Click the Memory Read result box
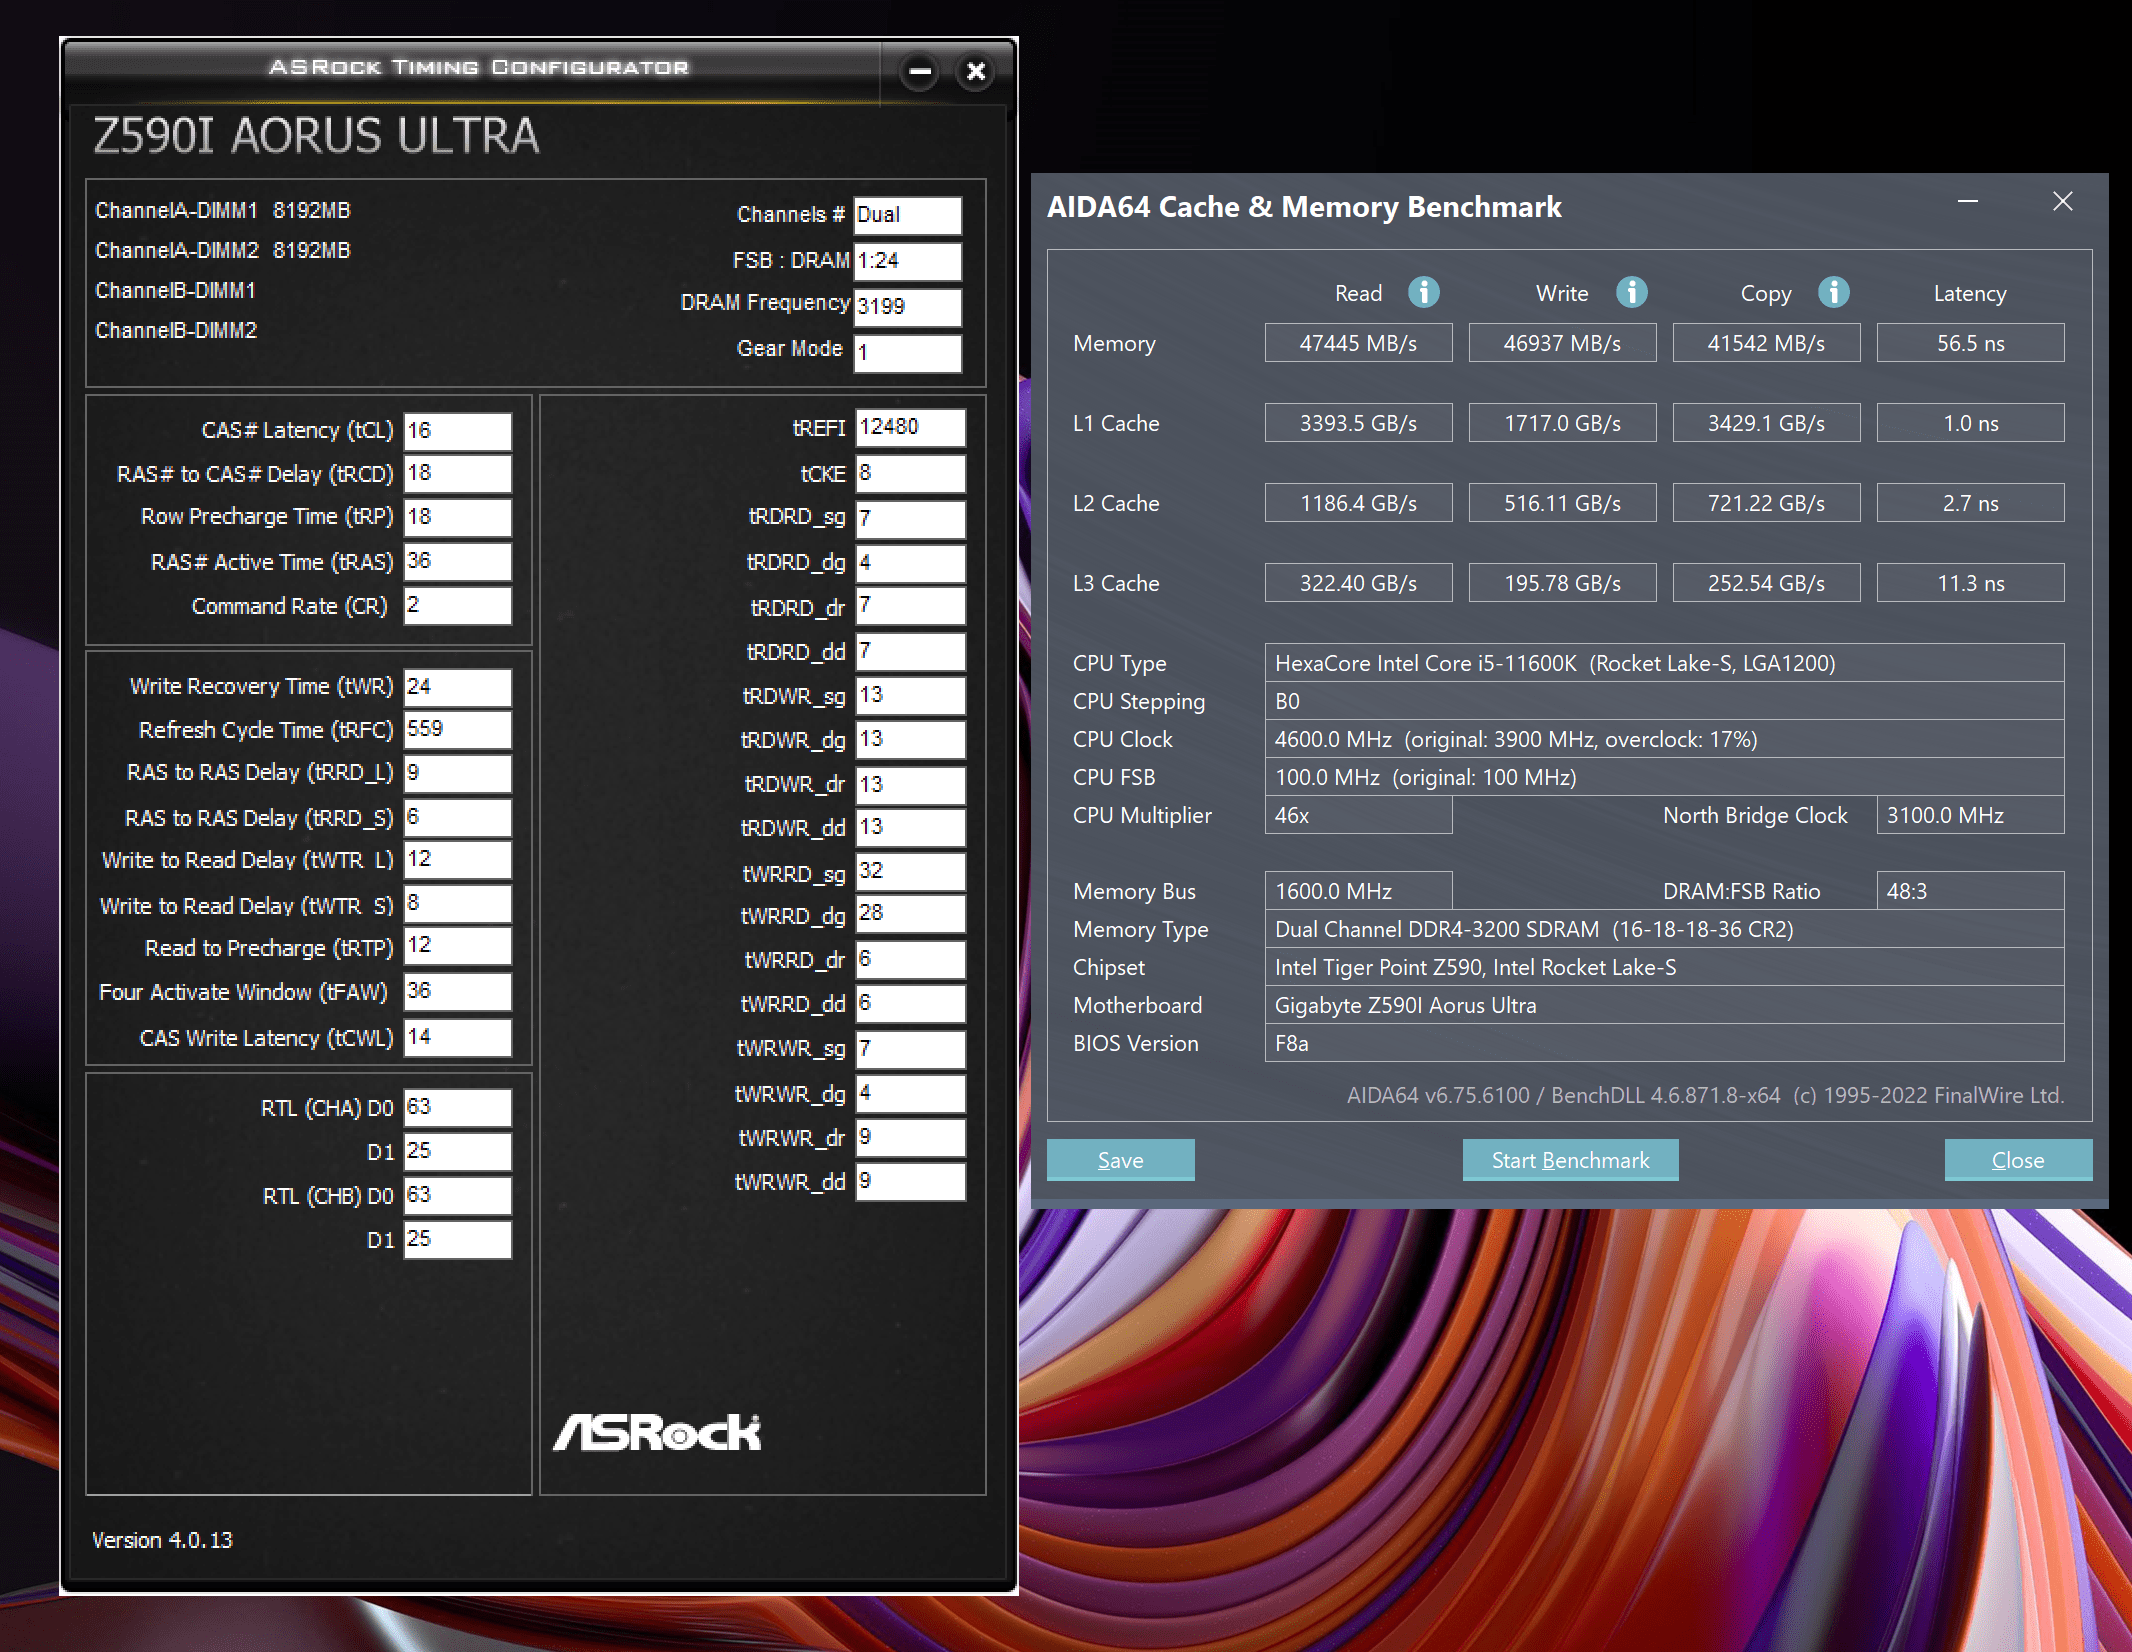The height and width of the screenshot is (1652, 2132). [1357, 343]
